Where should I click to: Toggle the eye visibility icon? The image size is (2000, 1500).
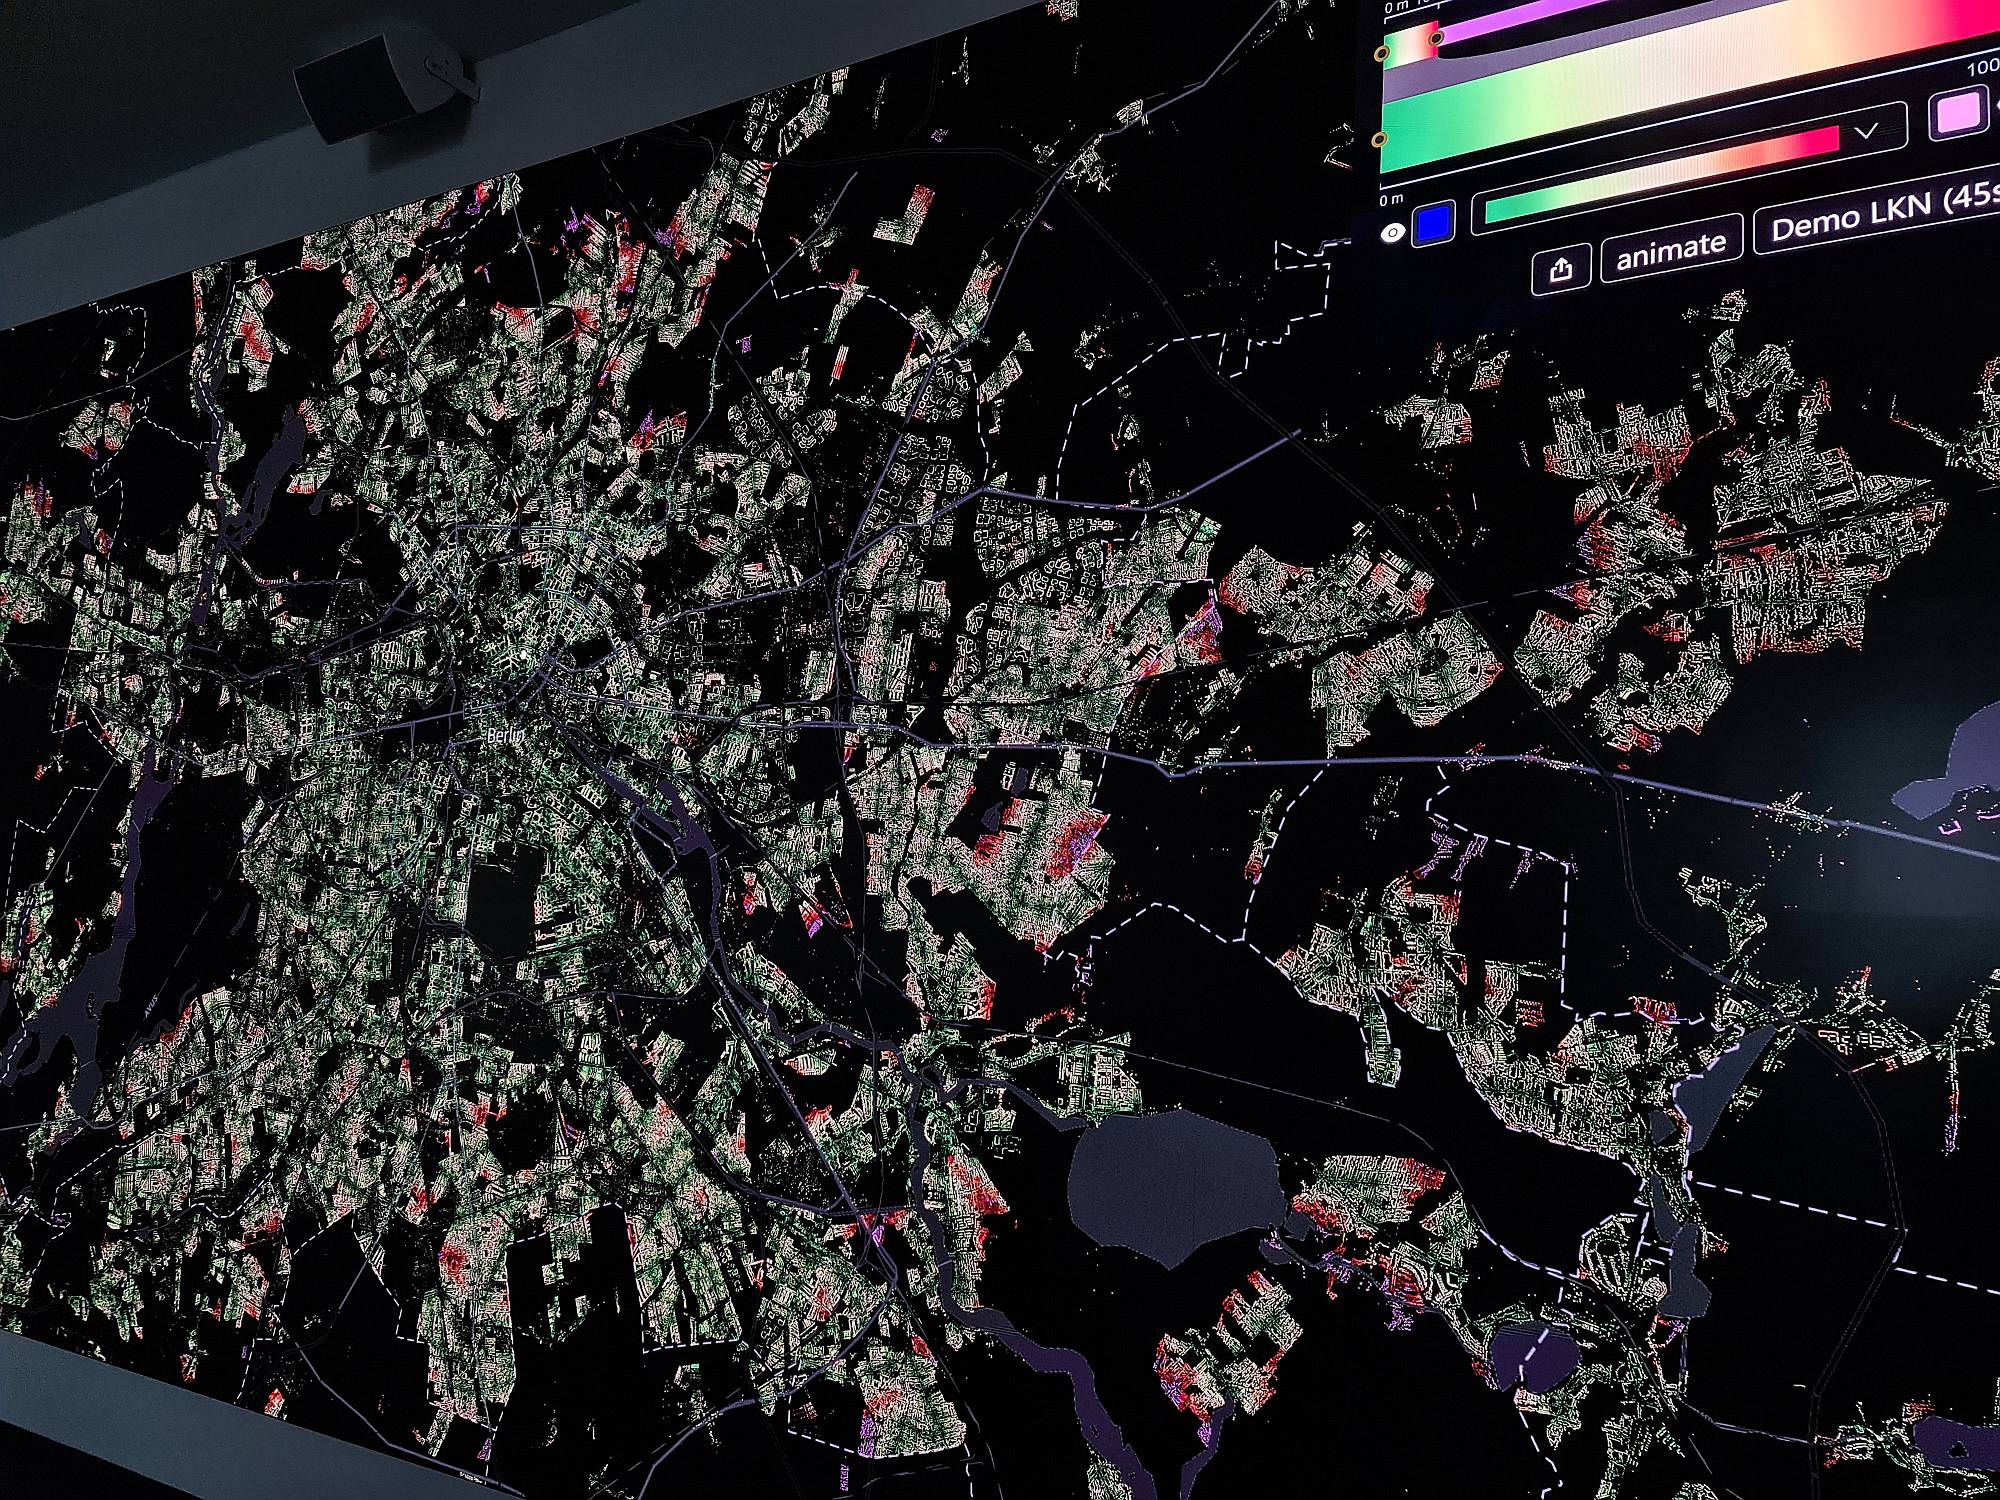[x=1392, y=234]
